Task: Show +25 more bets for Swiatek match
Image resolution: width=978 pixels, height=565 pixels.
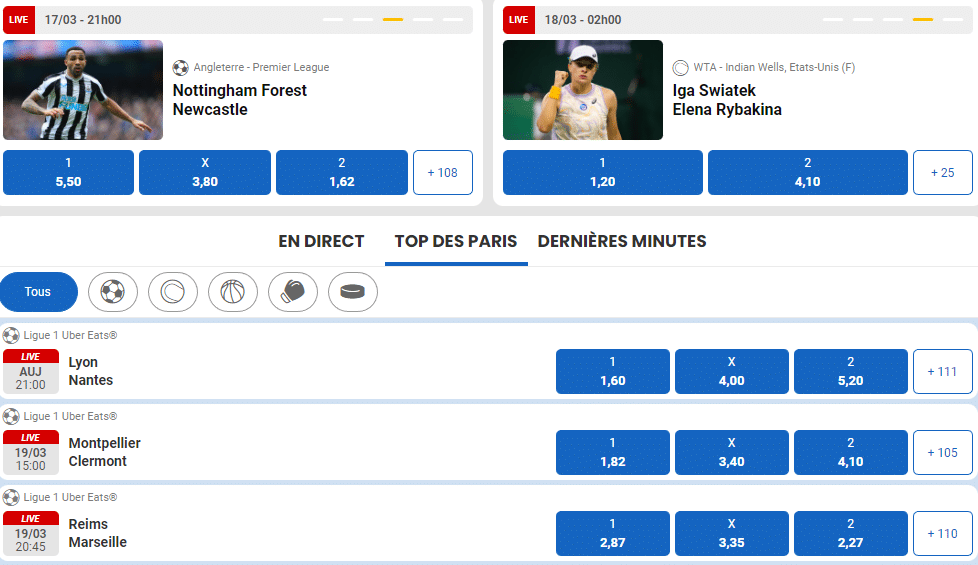Action: click(942, 173)
